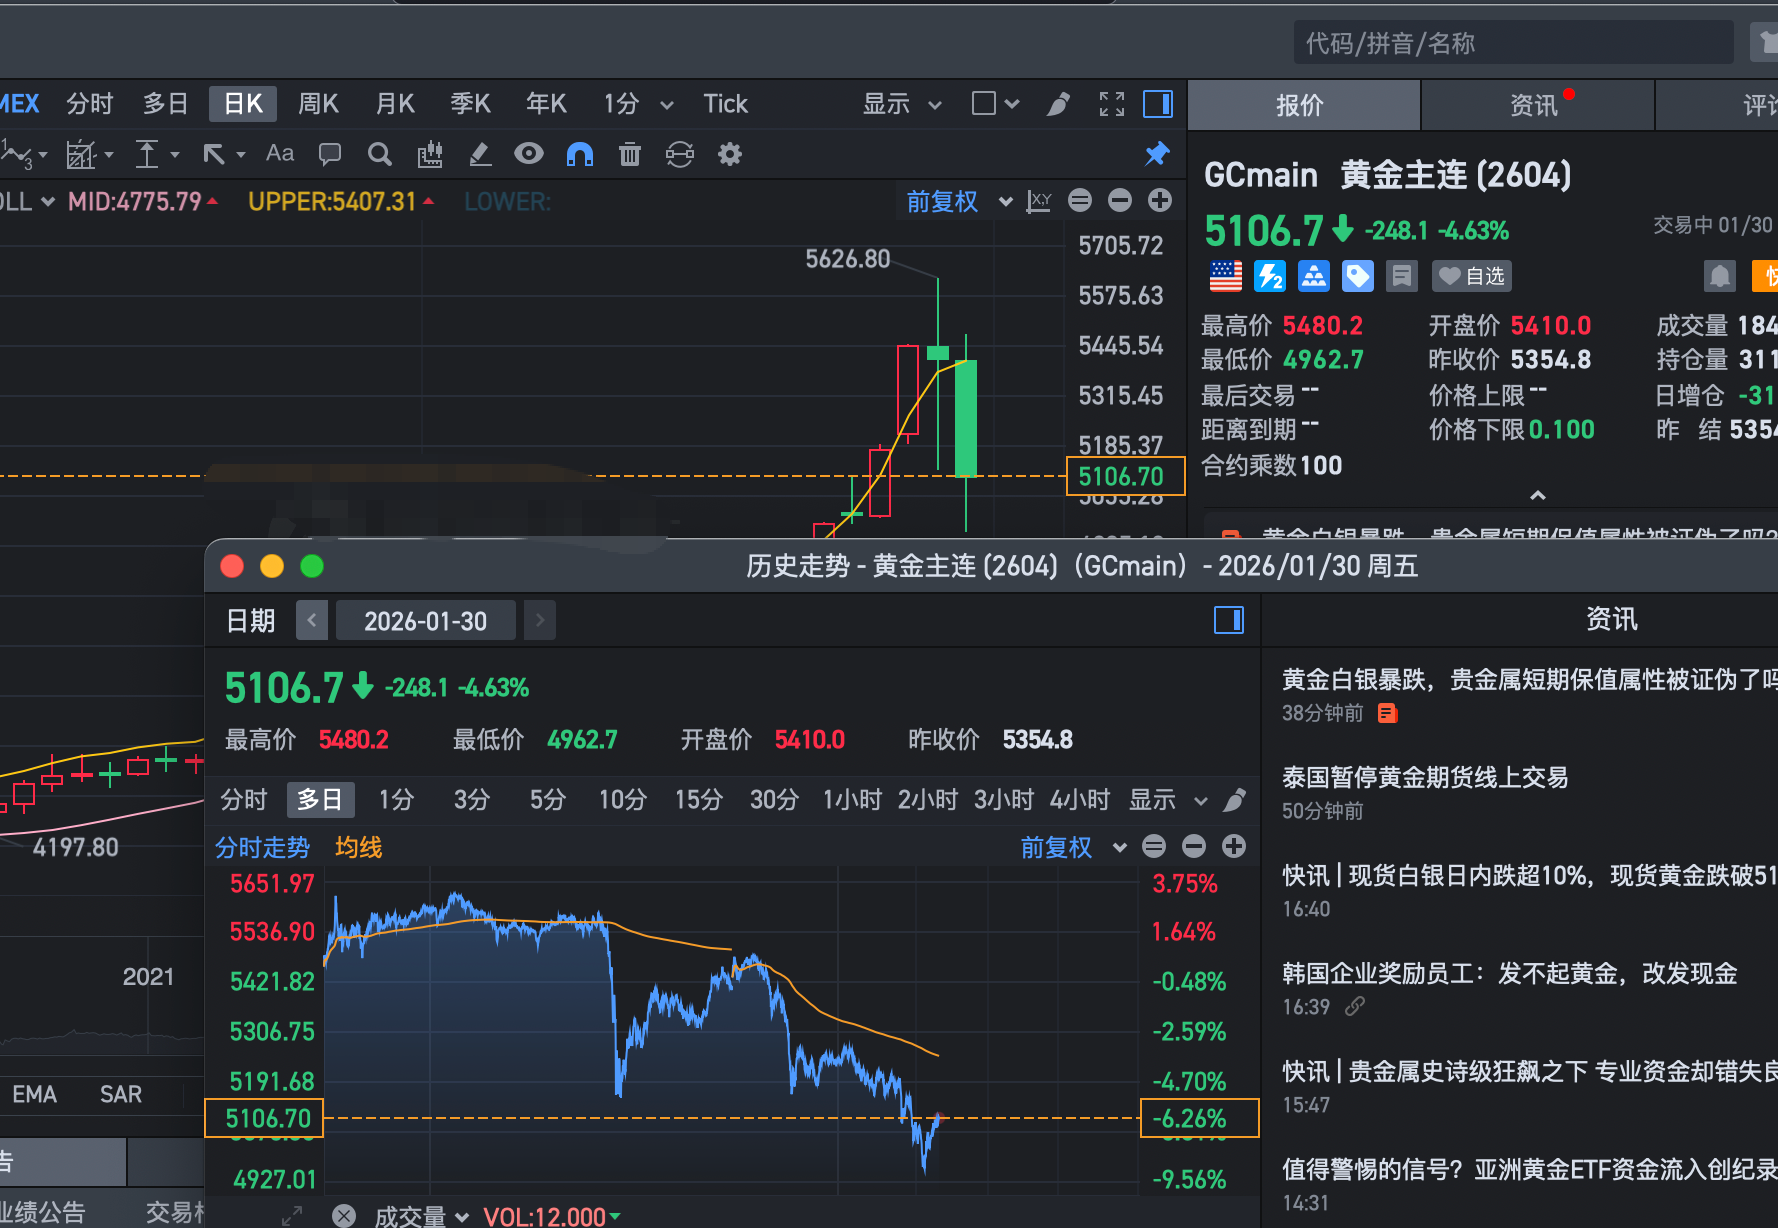Viewport: 1778px width, 1228px height.
Task: Open the 1分 interval dropdown arrow
Action: point(667,105)
